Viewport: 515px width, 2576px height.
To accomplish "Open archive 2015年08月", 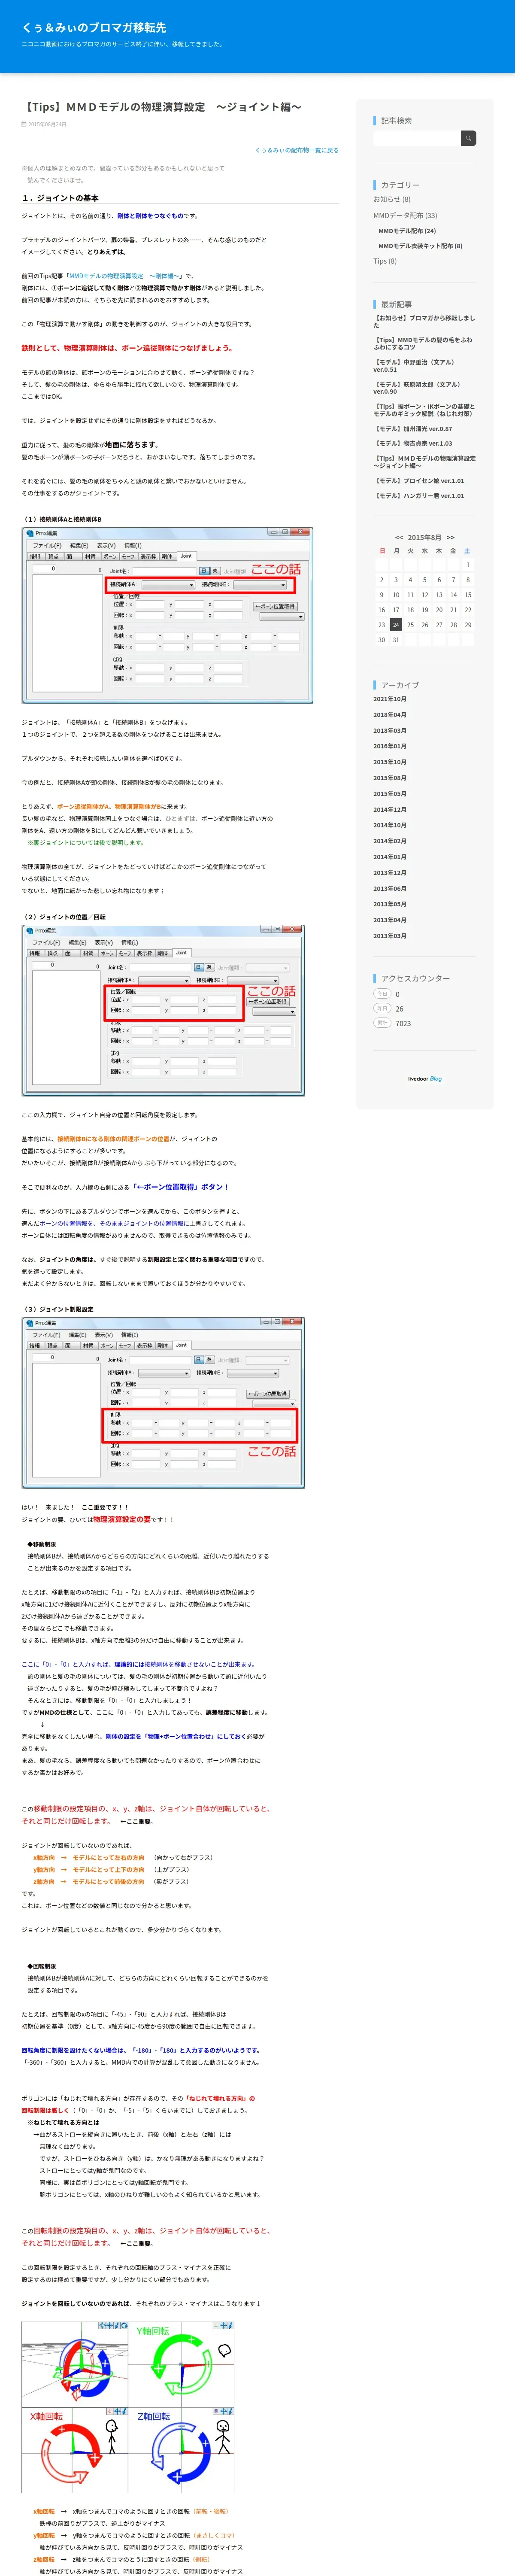I will [390, 778].
